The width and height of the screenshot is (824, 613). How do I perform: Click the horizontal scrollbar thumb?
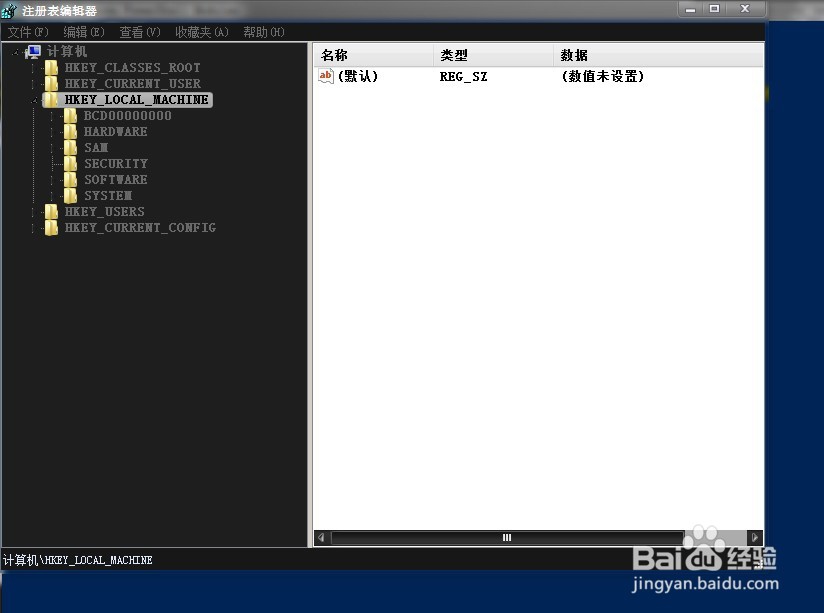pyautogui.click(x=507, y=537)
